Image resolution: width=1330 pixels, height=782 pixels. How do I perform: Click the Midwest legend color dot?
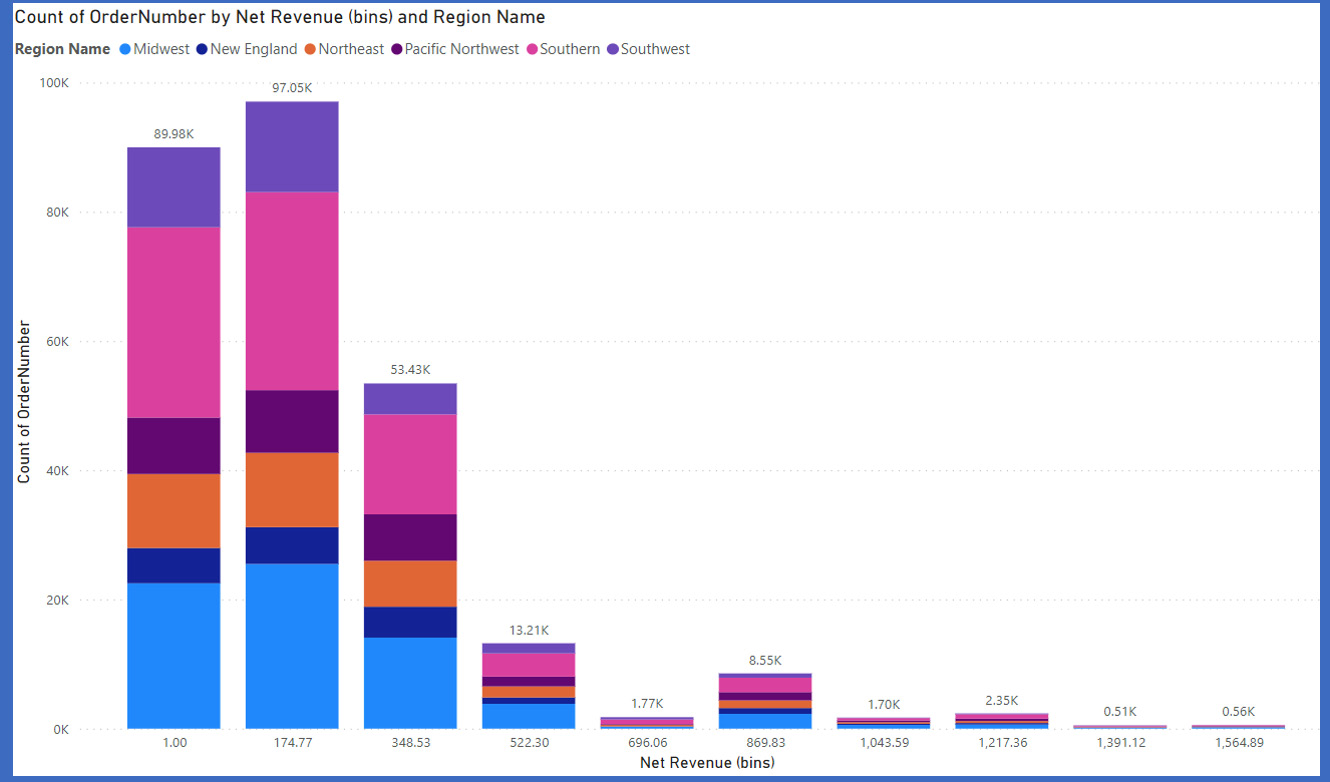125,49
